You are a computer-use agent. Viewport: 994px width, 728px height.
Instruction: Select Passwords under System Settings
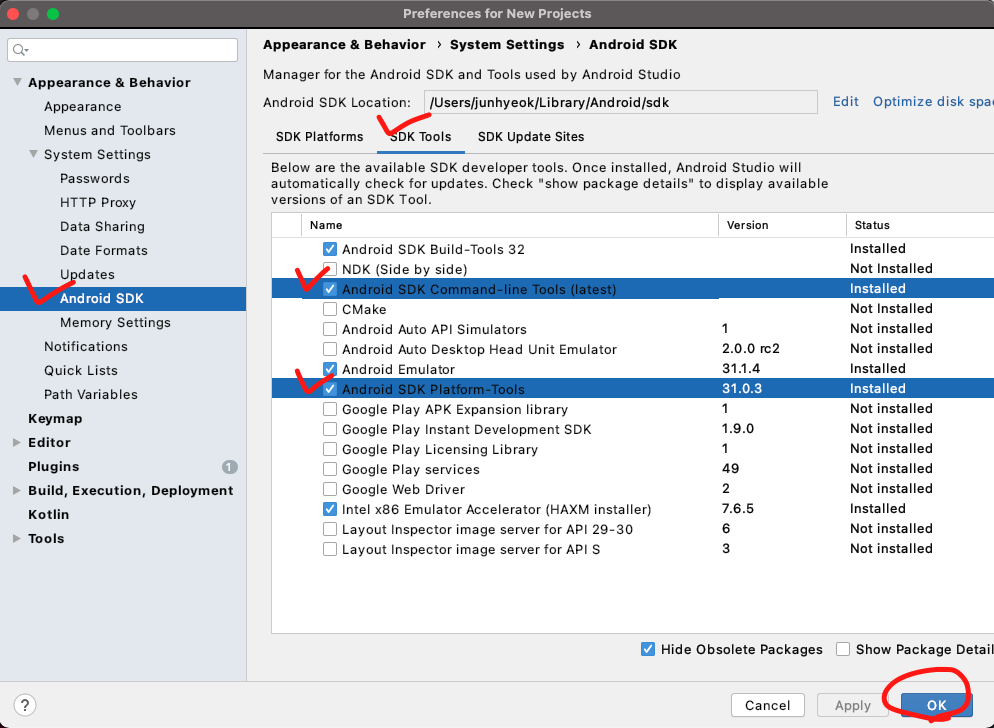click(x=94, y=178)
